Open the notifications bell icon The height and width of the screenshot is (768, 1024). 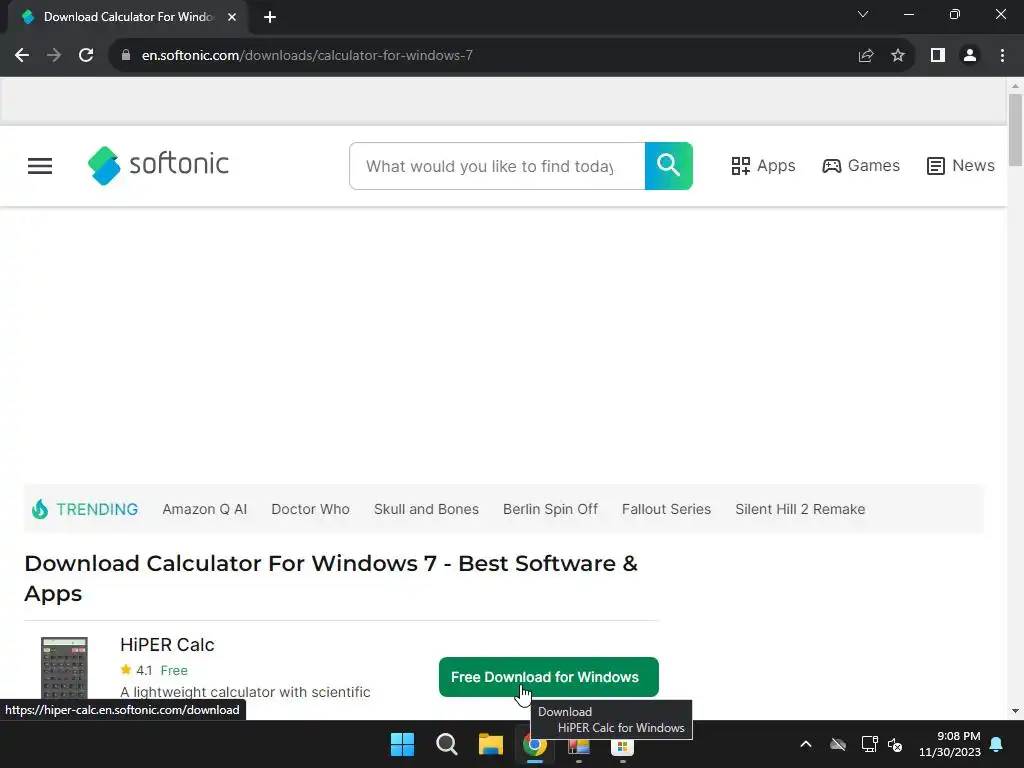pos(997,744)
